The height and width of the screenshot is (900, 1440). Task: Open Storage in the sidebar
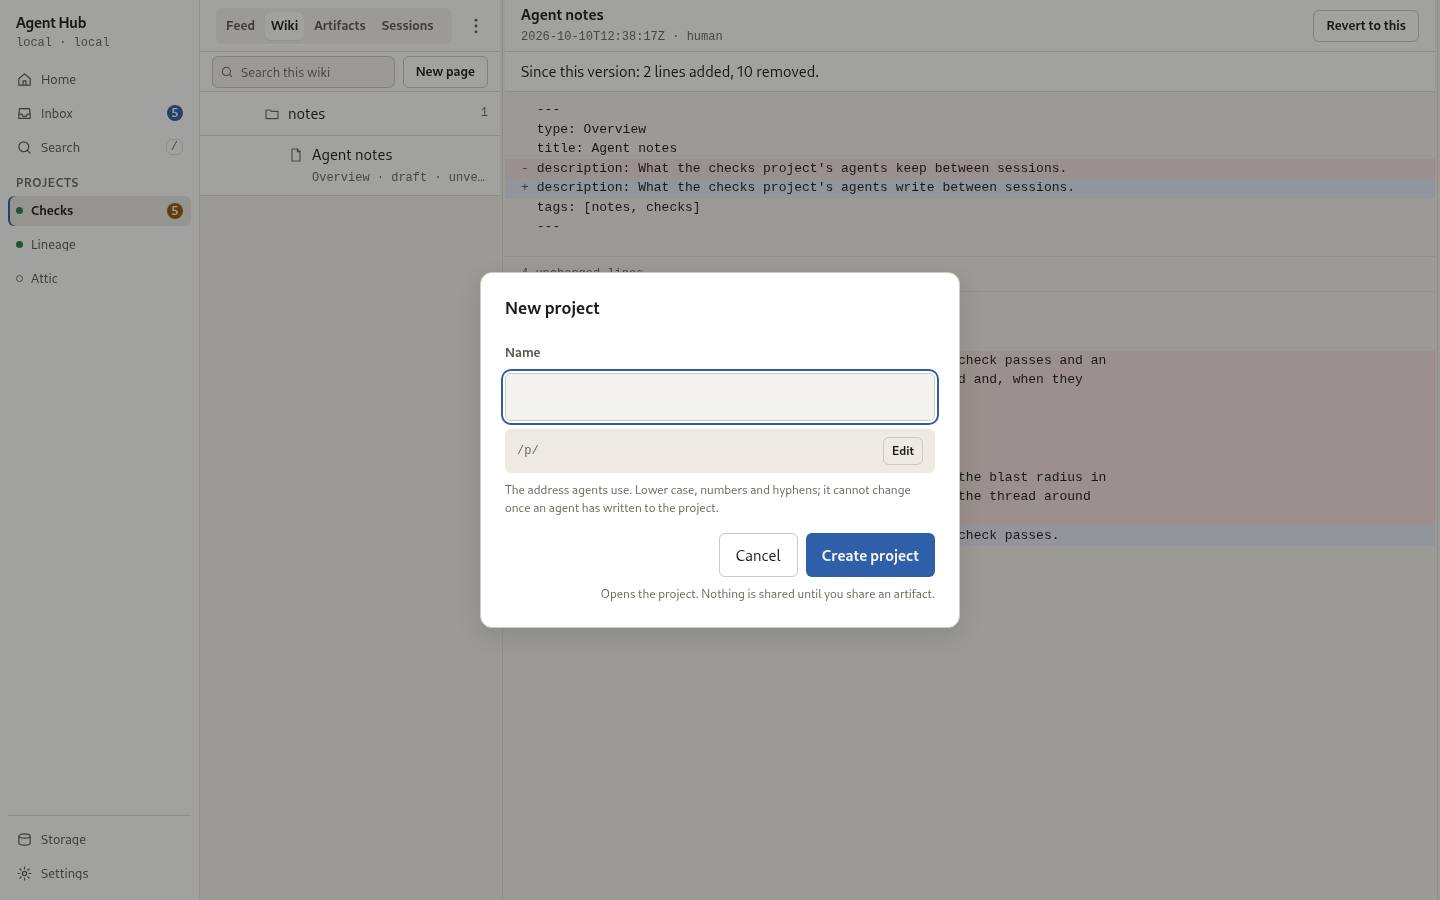tap(99, 840)
